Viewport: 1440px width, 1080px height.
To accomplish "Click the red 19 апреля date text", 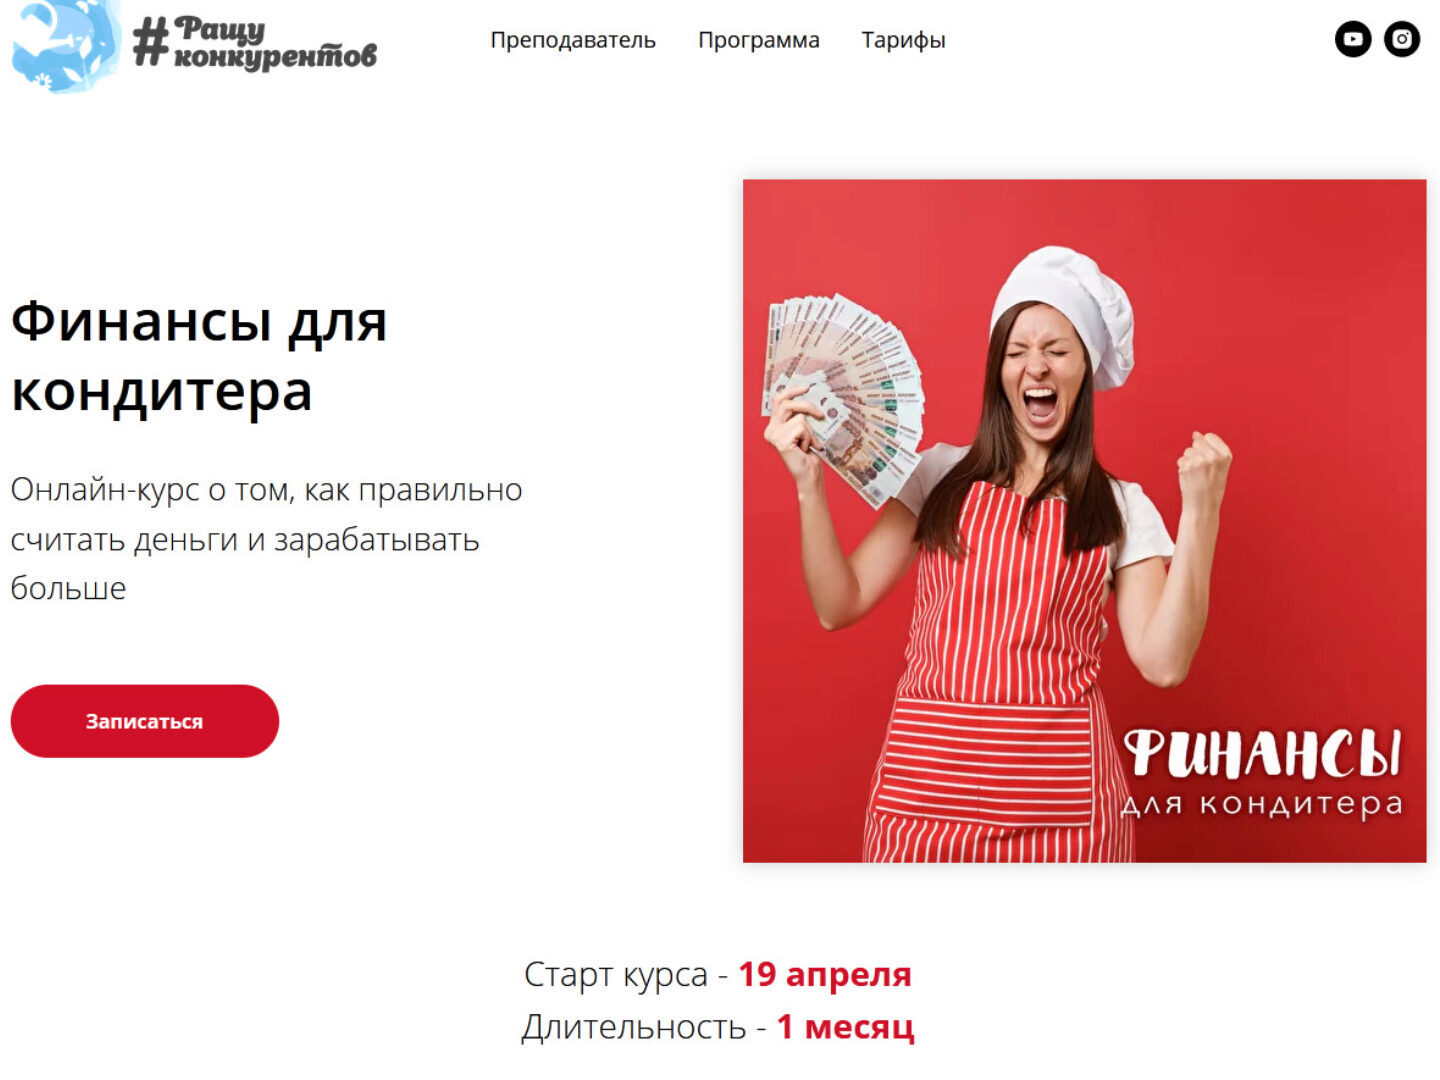I will tap(825, 974).
